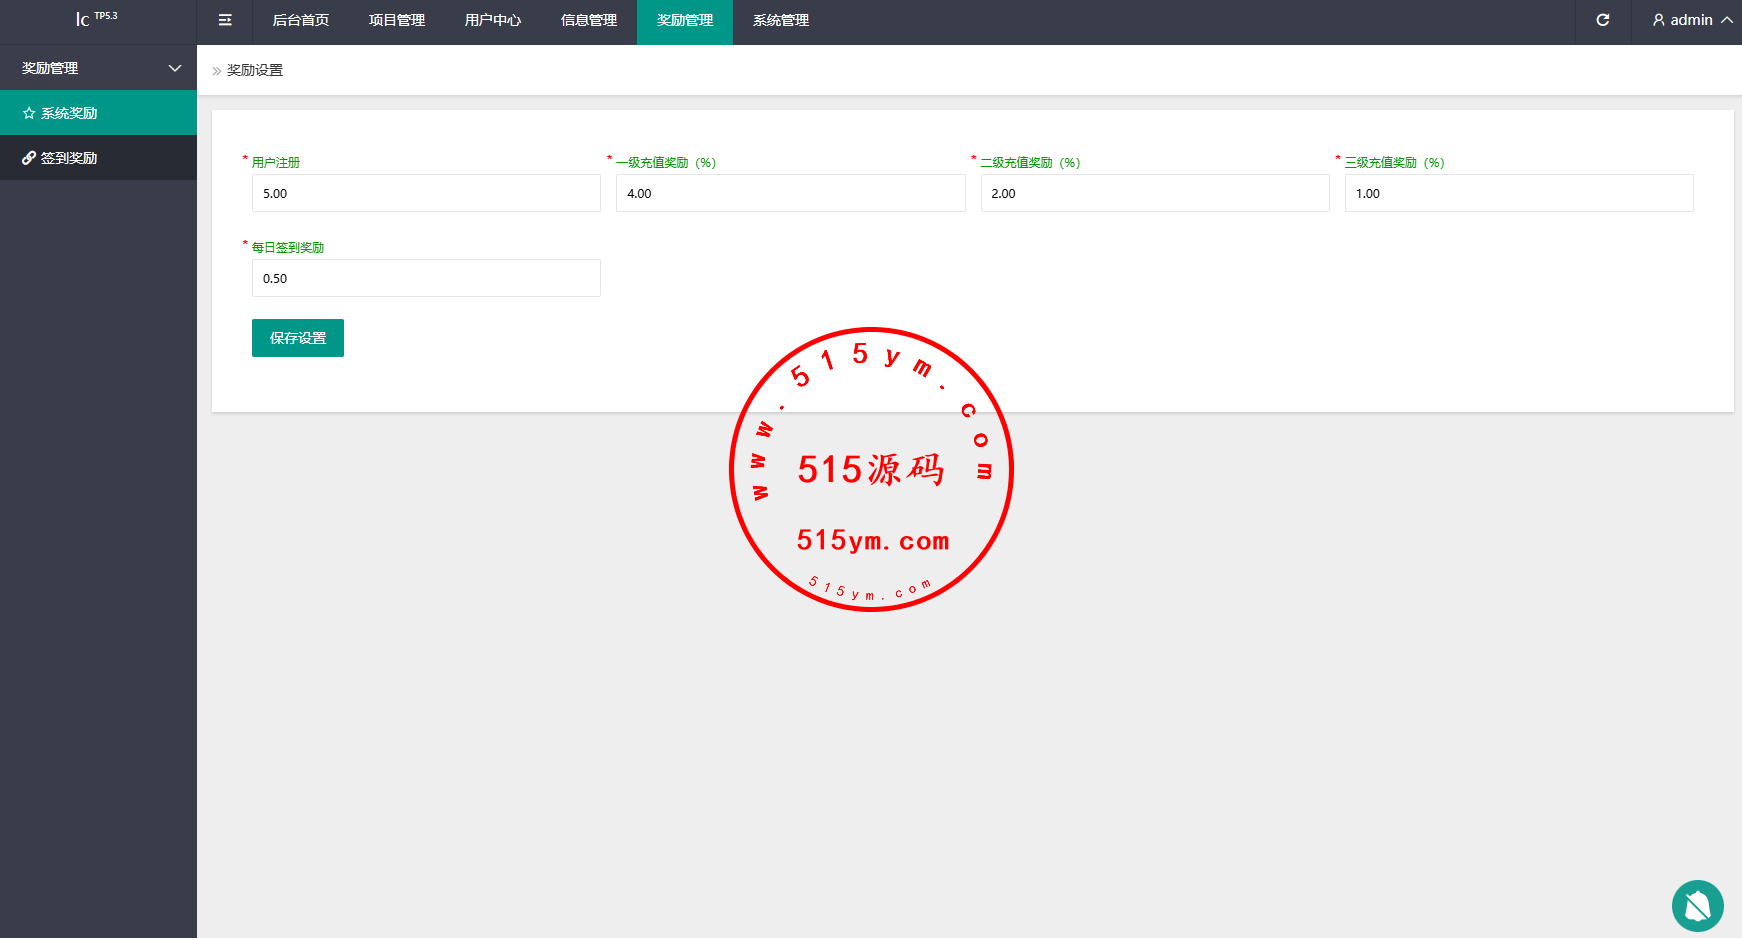The height and width of the screenshot is (938, 1742).
Task: Open the 签到奖励 sidebar link
Action: coord(69,158)
